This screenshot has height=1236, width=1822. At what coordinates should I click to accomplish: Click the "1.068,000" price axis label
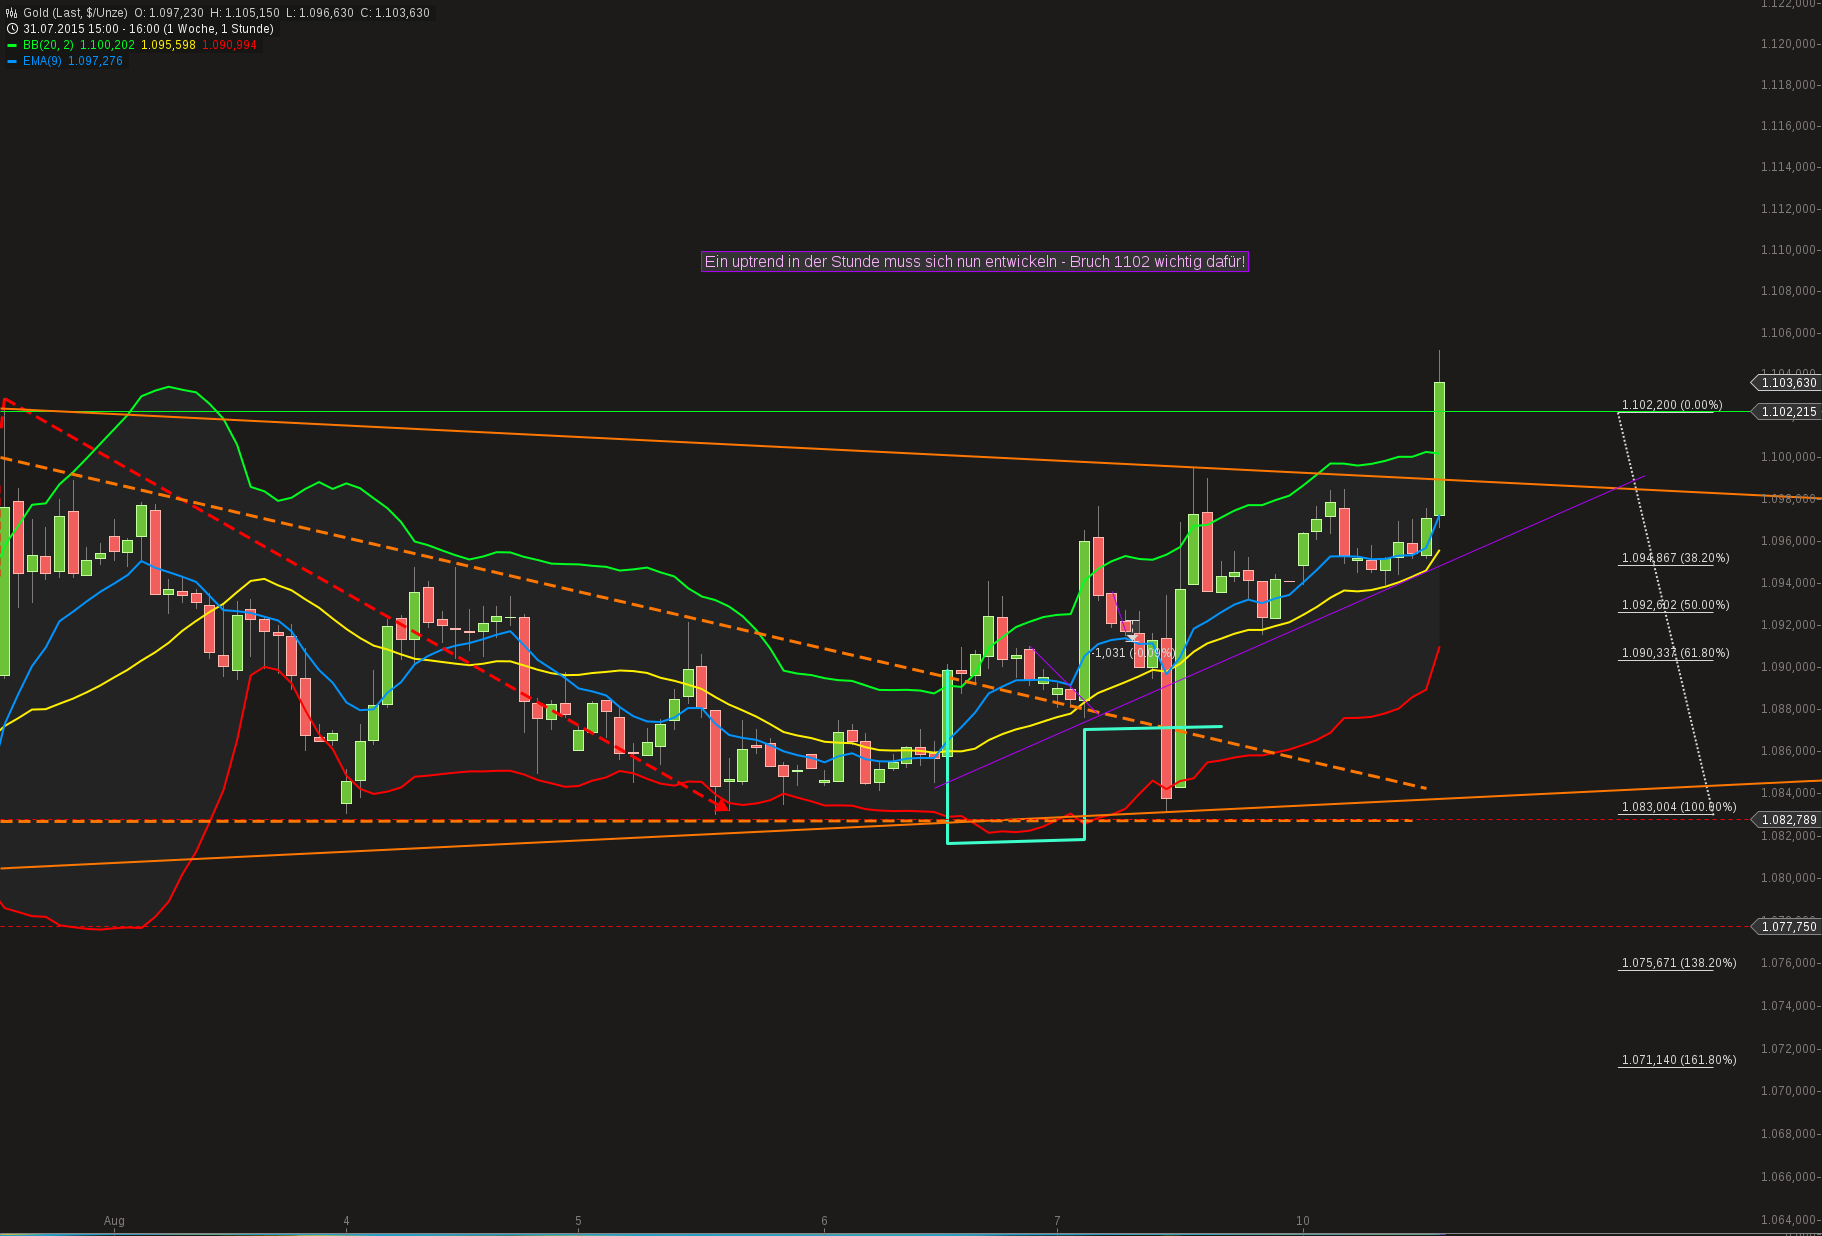(x=1787, y=1134)
